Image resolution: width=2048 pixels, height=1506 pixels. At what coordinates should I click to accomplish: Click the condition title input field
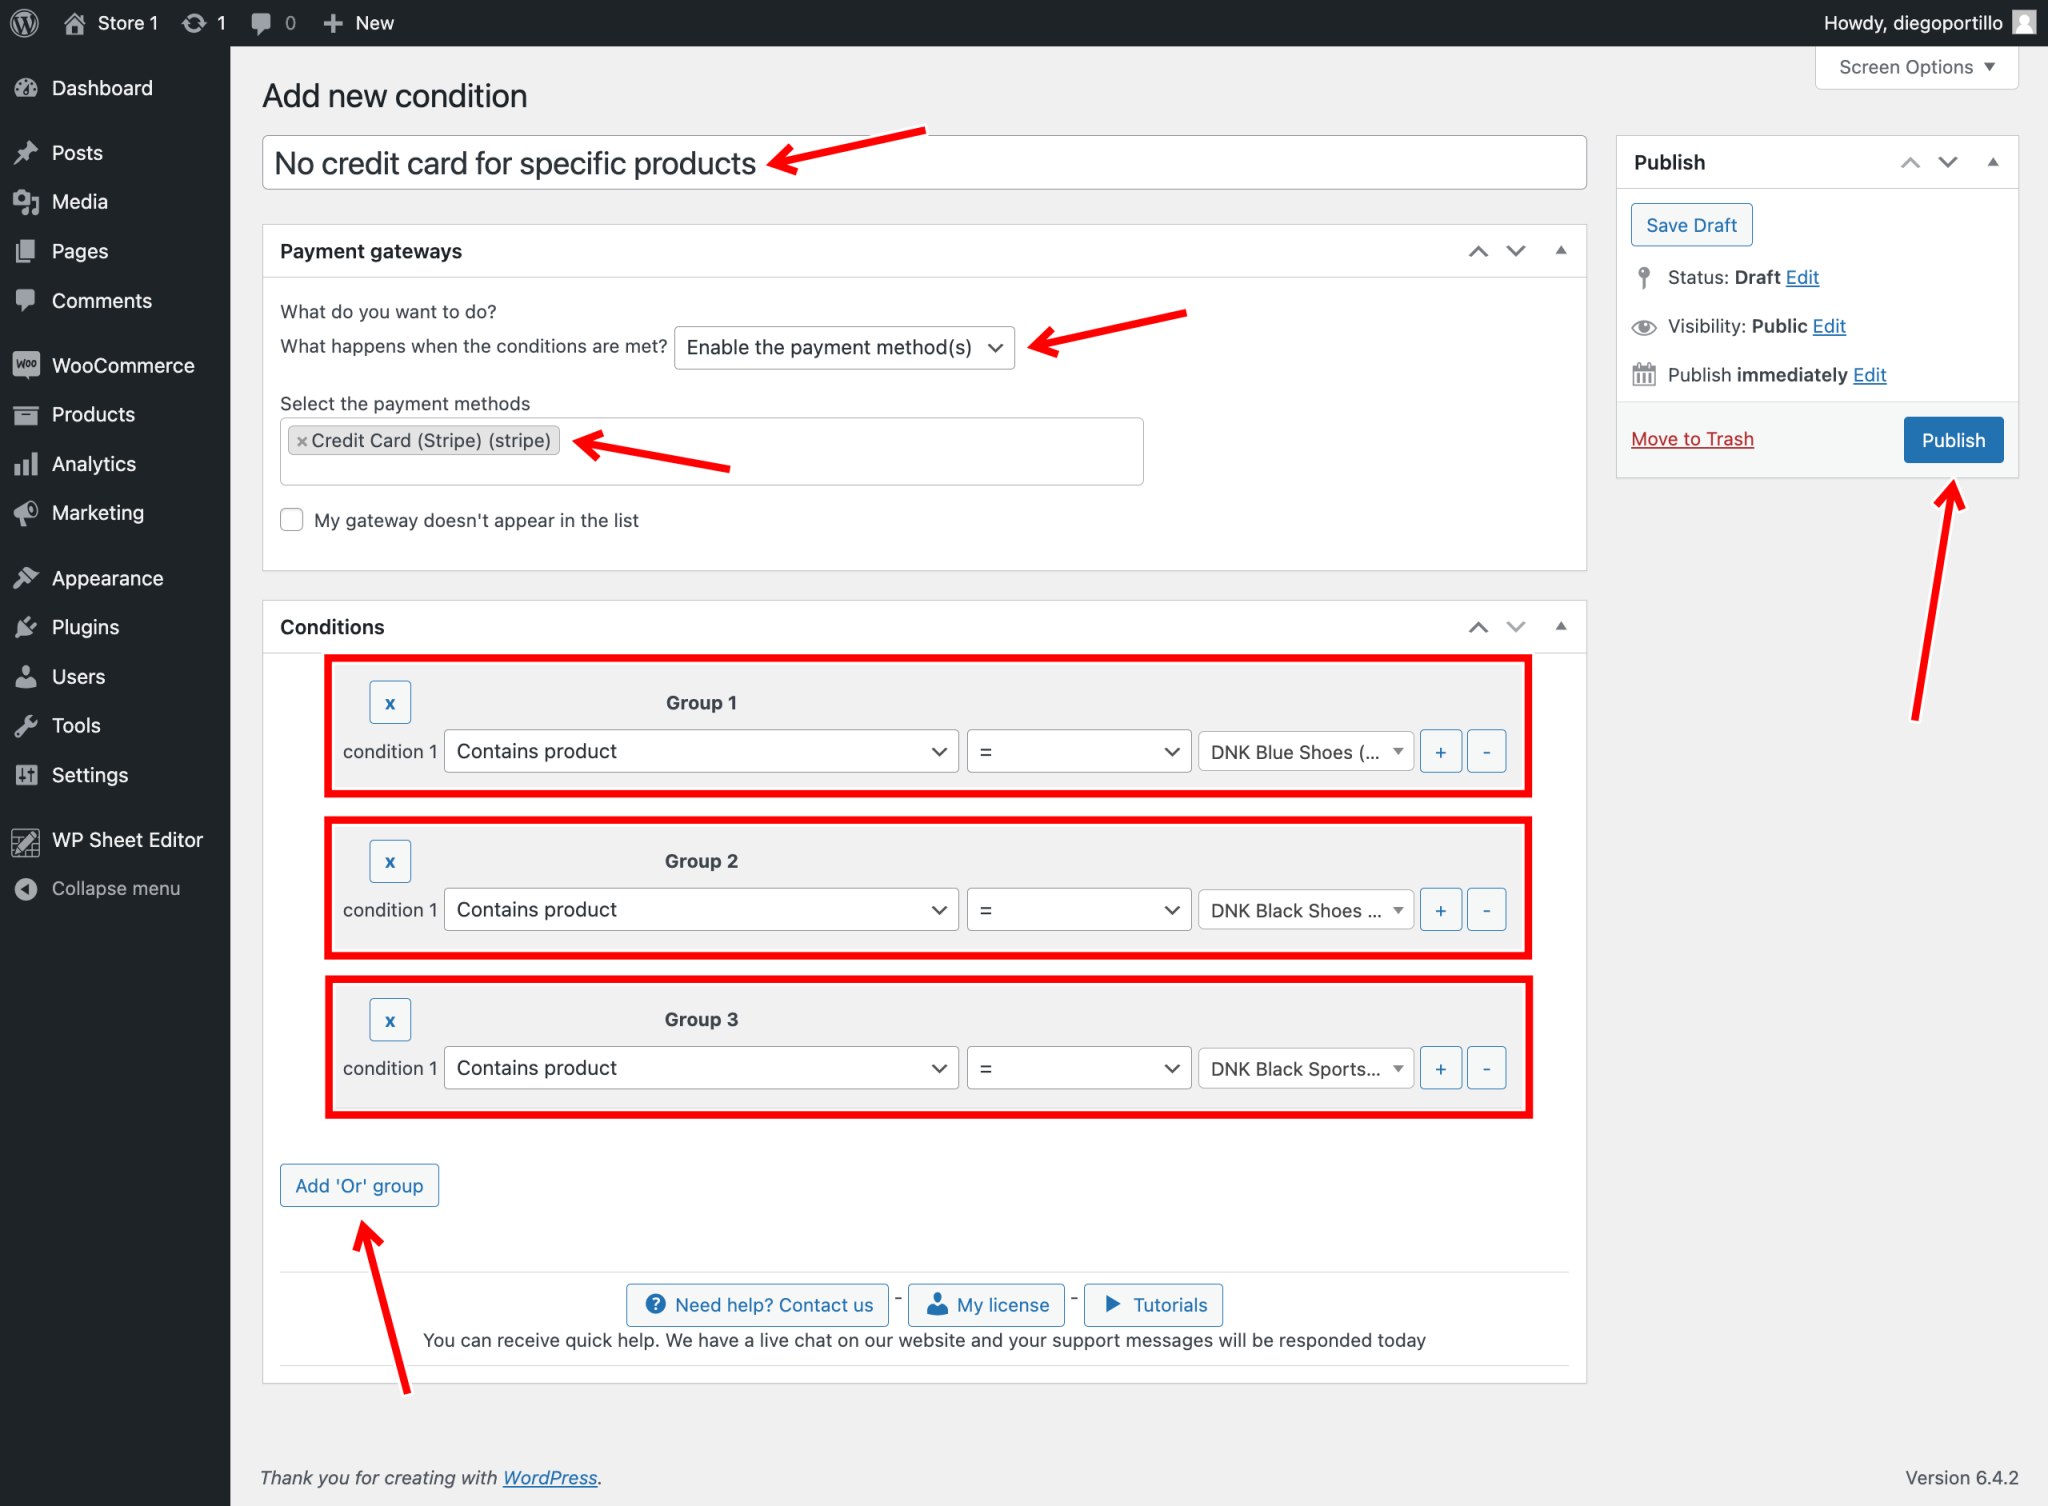click(1150, 162)
